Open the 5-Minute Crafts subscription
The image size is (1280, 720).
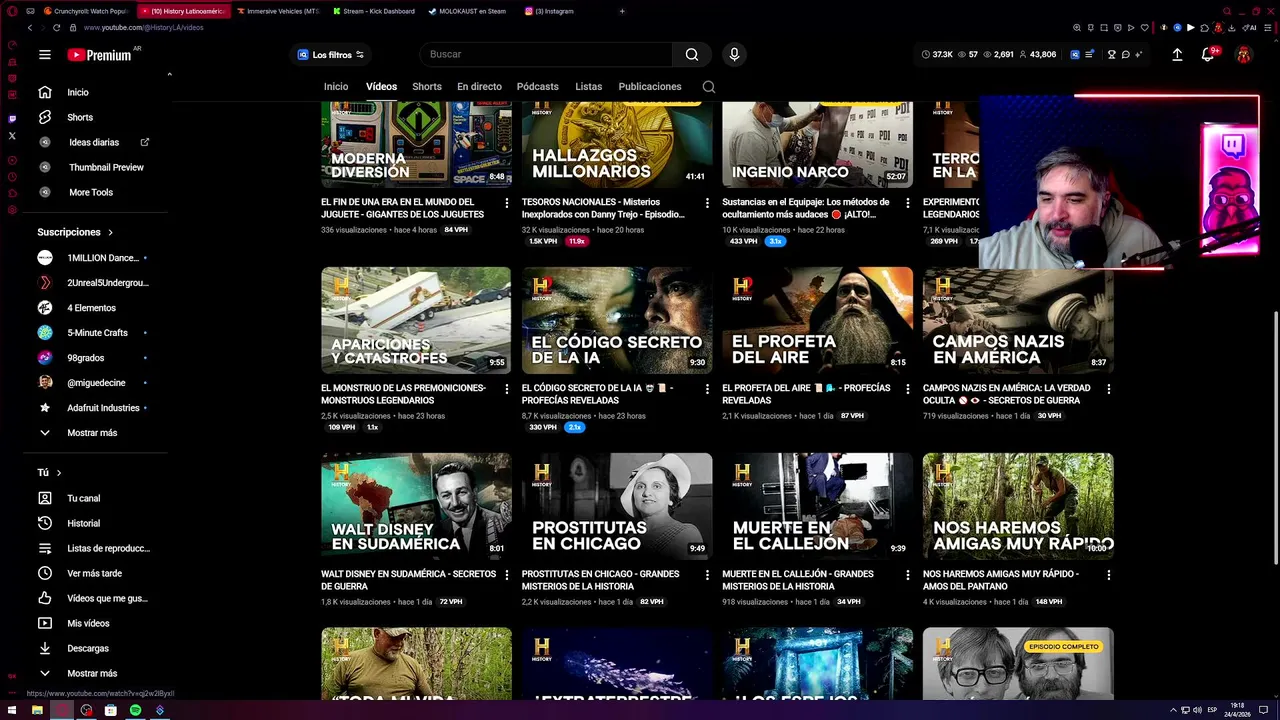(x=95, y=333)
